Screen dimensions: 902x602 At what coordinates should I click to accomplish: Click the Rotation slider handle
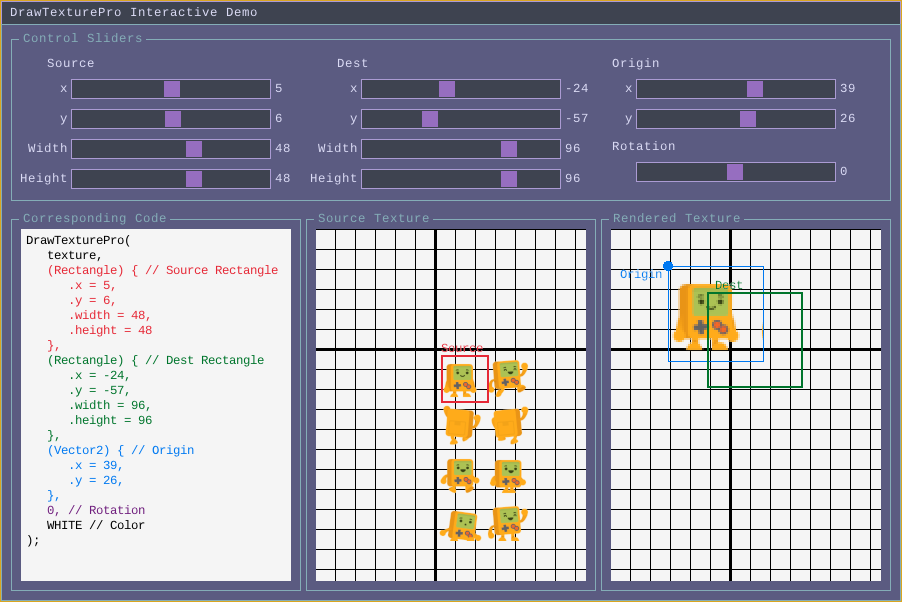pyautogui.click(x=735, y=172)
